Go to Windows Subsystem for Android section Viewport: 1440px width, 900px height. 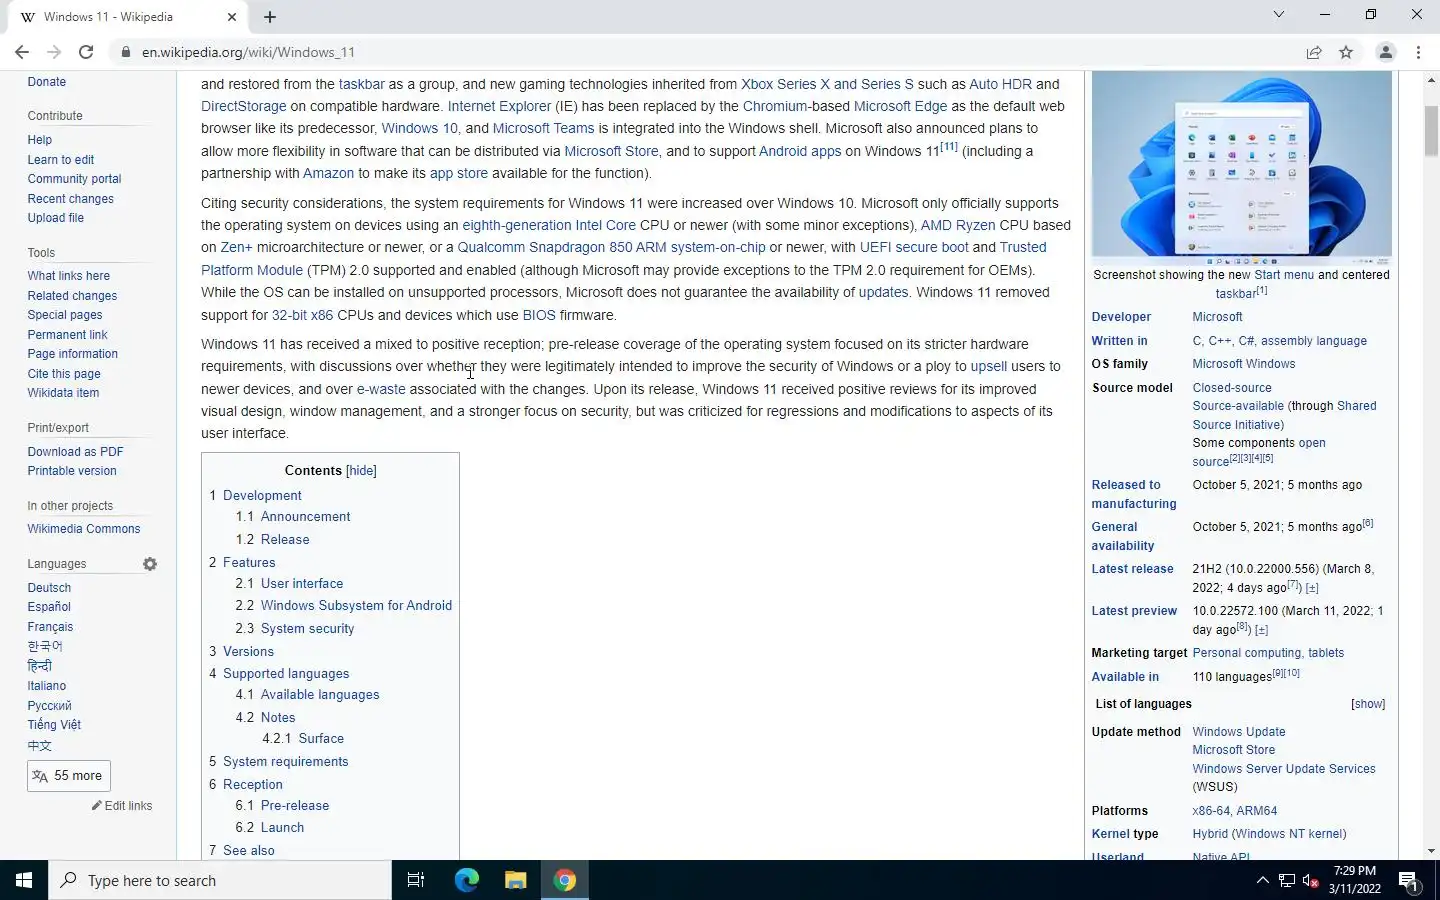pos(356,606)
